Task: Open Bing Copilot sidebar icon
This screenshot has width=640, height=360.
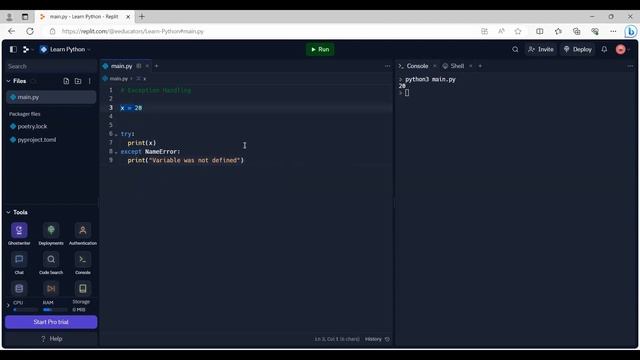Action: 631,31
